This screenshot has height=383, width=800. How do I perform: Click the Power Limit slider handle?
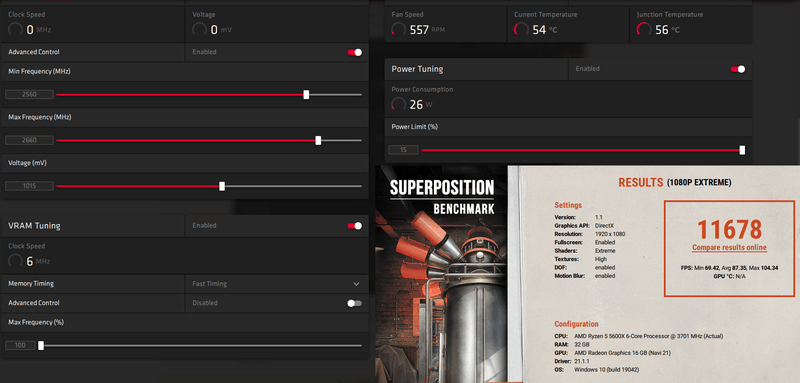742,150
